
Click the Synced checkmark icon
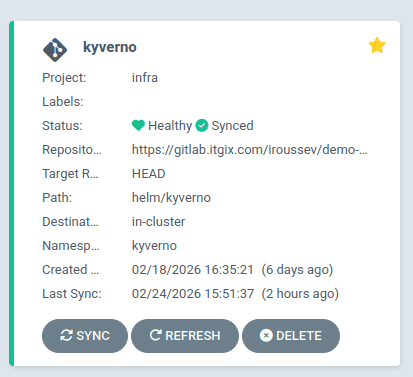tap(202, 126)
